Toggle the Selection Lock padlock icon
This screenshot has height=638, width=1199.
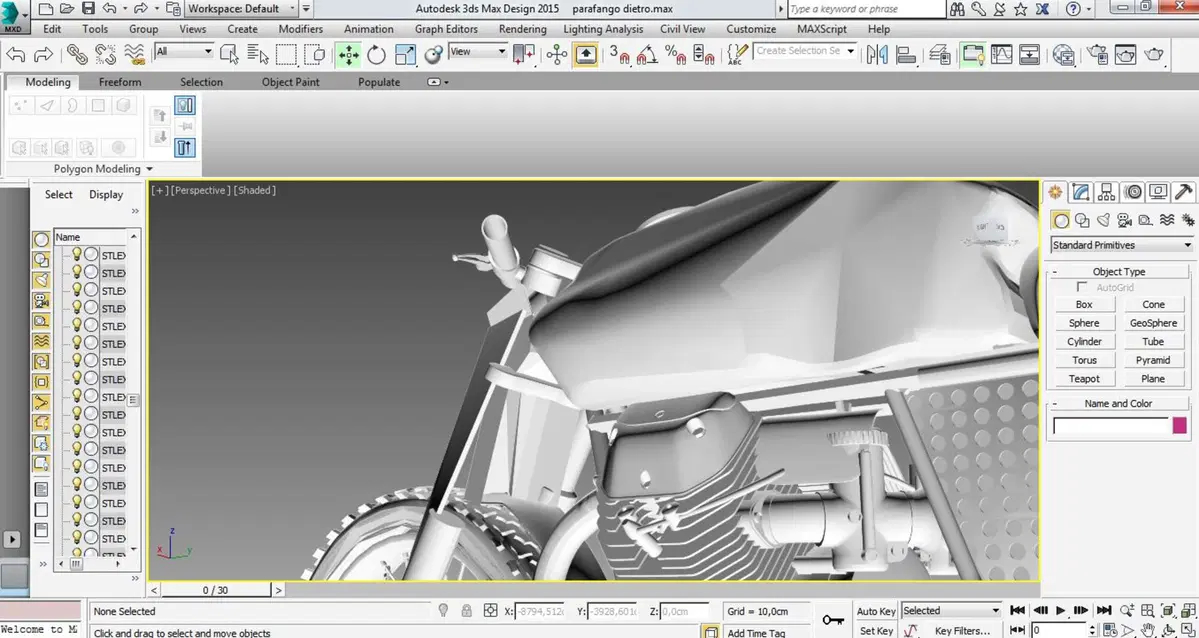pyautogui.click(x=466, y=610)
